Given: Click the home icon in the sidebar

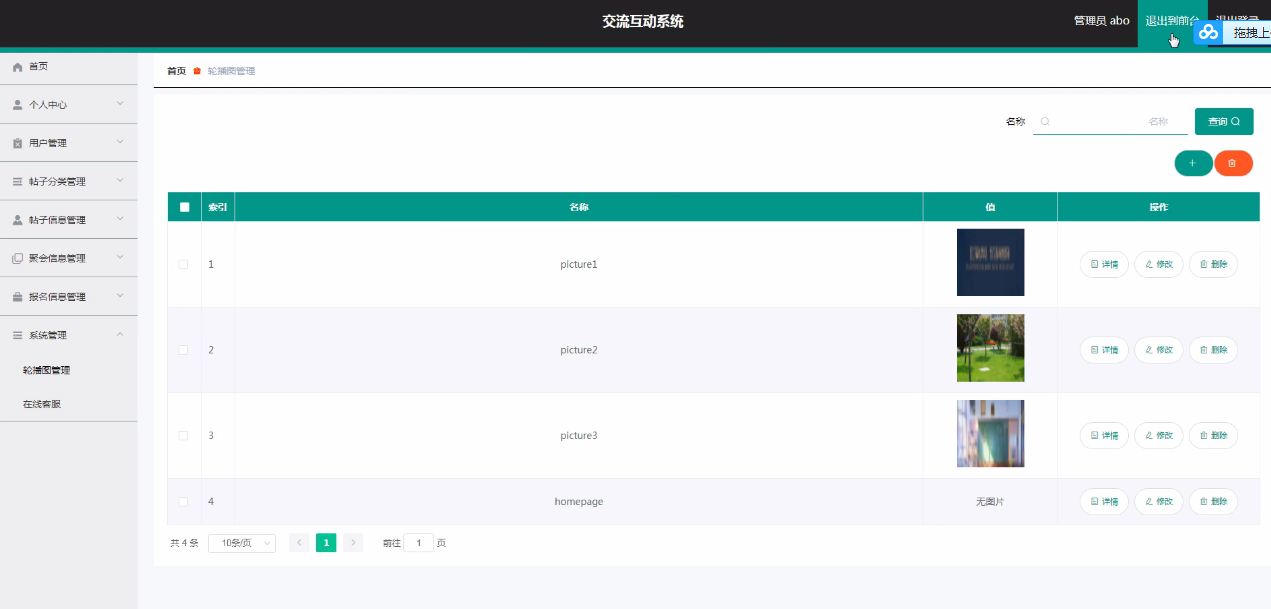Looking at the screenshot, I should click(x=17, y=66).
